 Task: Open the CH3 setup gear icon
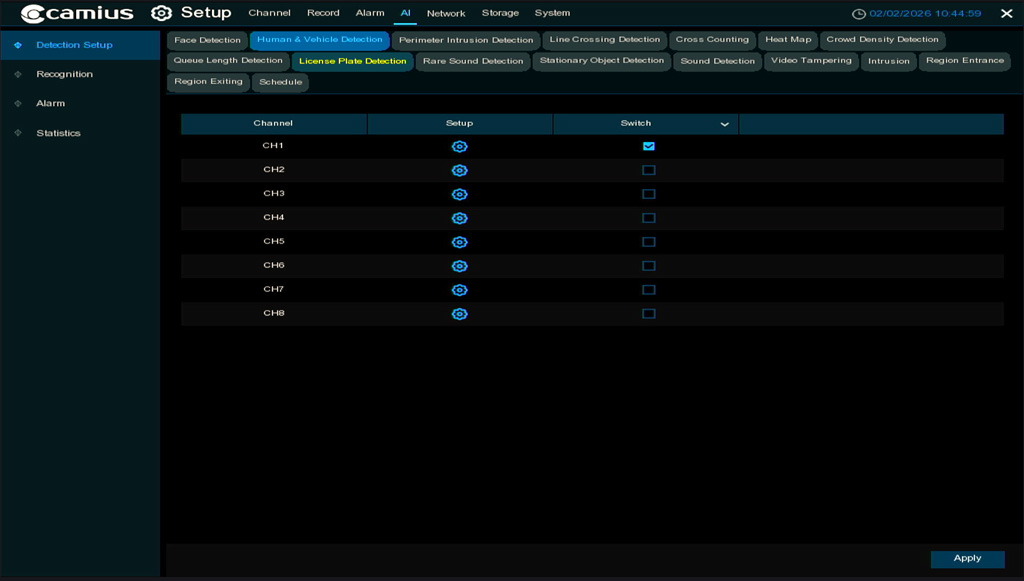pyautogui.click(x=459, y=195)
